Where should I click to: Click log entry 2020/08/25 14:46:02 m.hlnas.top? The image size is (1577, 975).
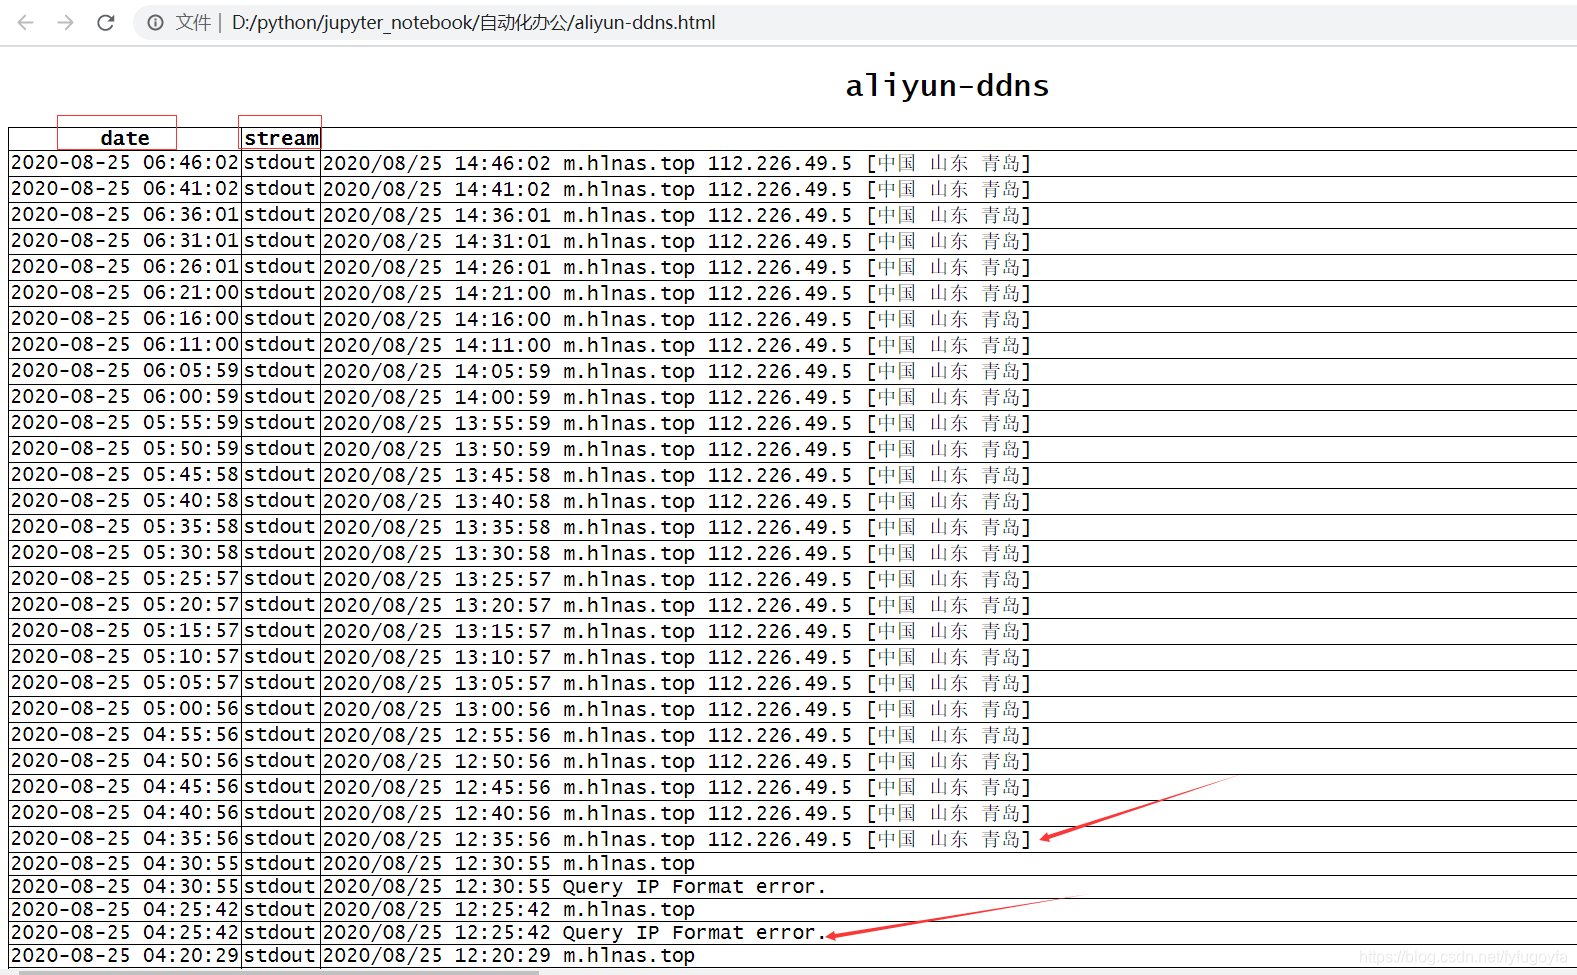point(676,163)
